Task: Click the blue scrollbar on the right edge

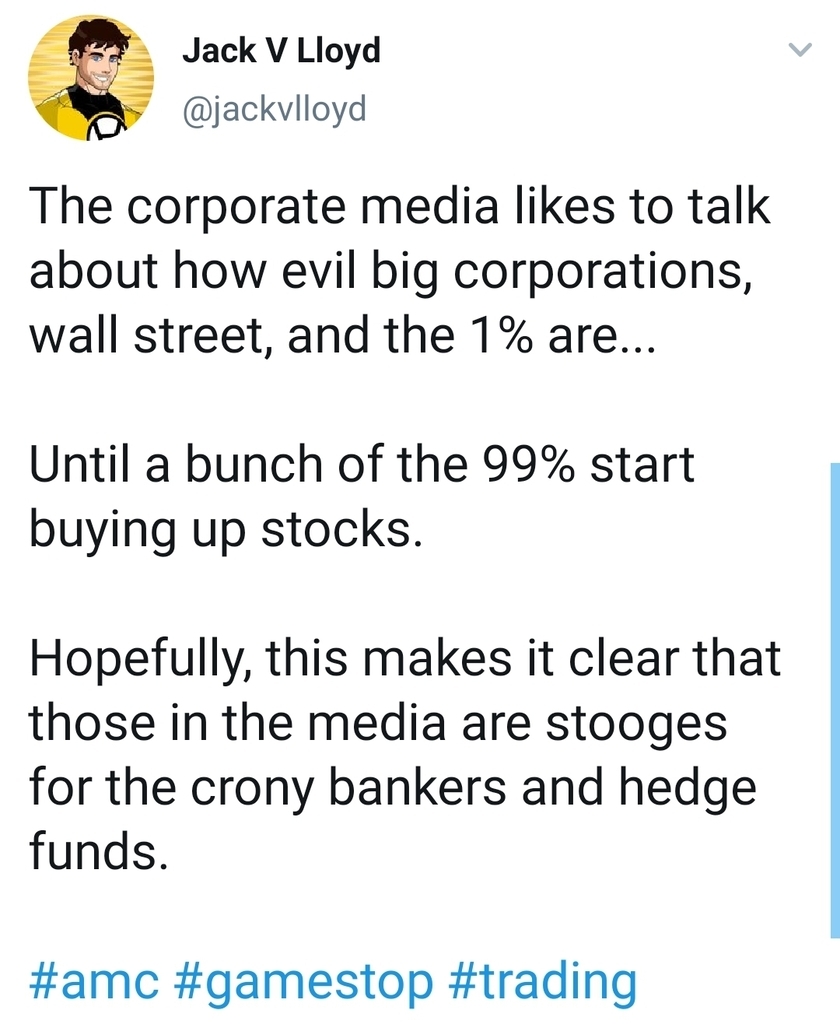Action: tap(835, 700)
